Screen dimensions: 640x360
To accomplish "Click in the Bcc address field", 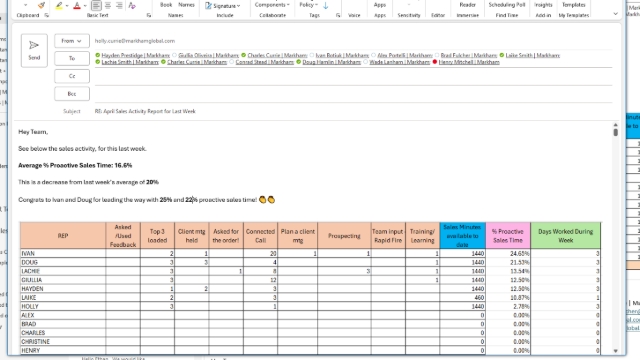I will coord(353,94).
